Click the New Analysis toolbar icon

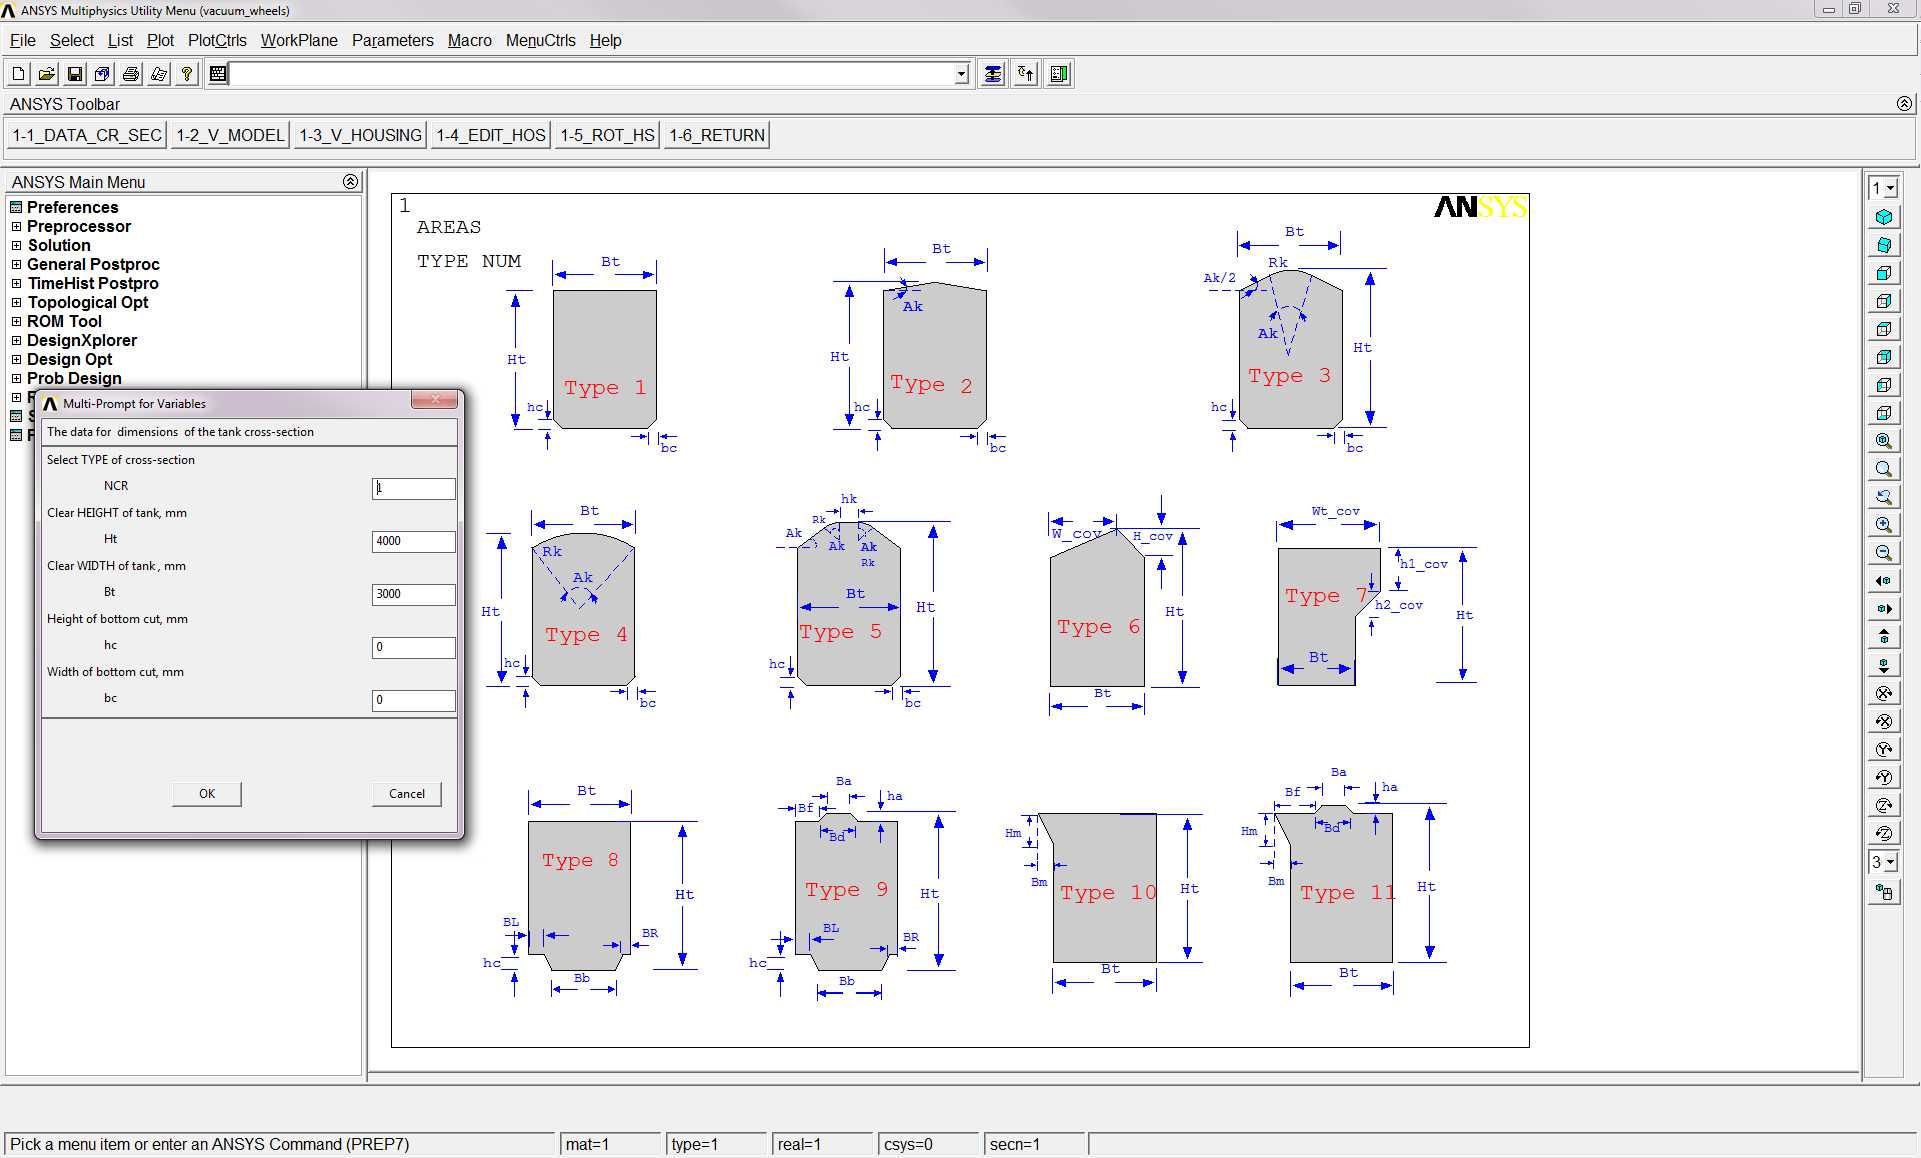(18, 74)
